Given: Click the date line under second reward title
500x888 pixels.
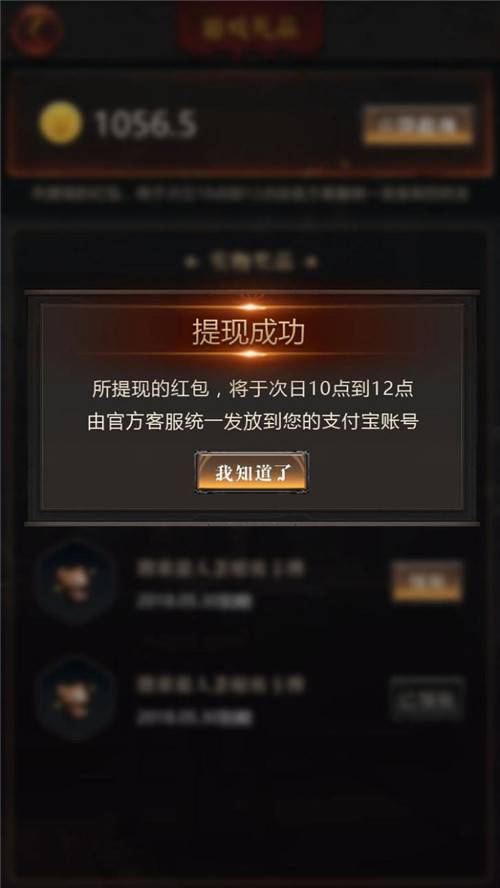Looking at the screenshot, I should [x=194, y=718].
